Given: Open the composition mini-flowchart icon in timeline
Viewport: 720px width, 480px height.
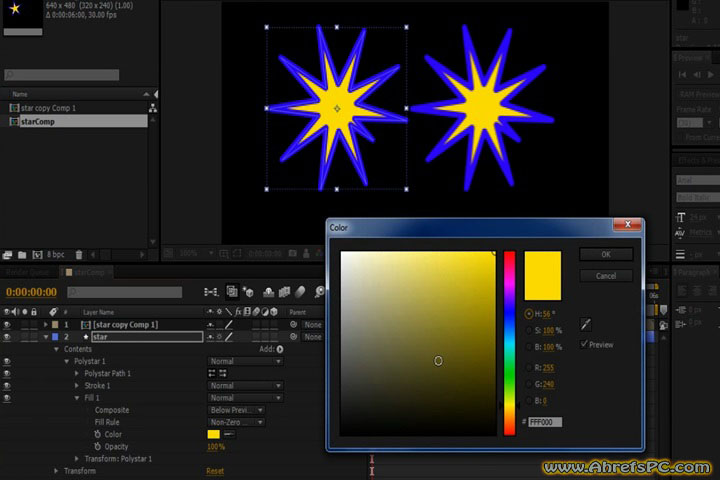Looking at the screenshot, I should [211, 292].
